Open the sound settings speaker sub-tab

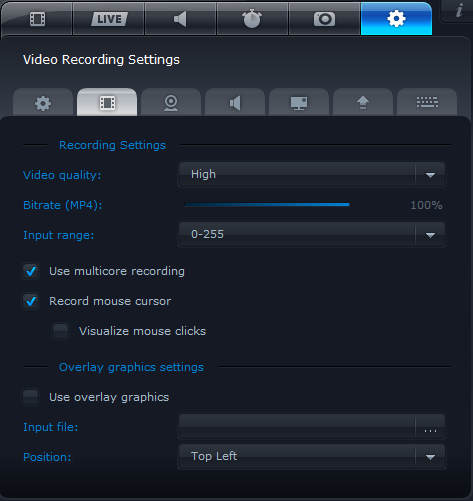click(x=235, y=103)
